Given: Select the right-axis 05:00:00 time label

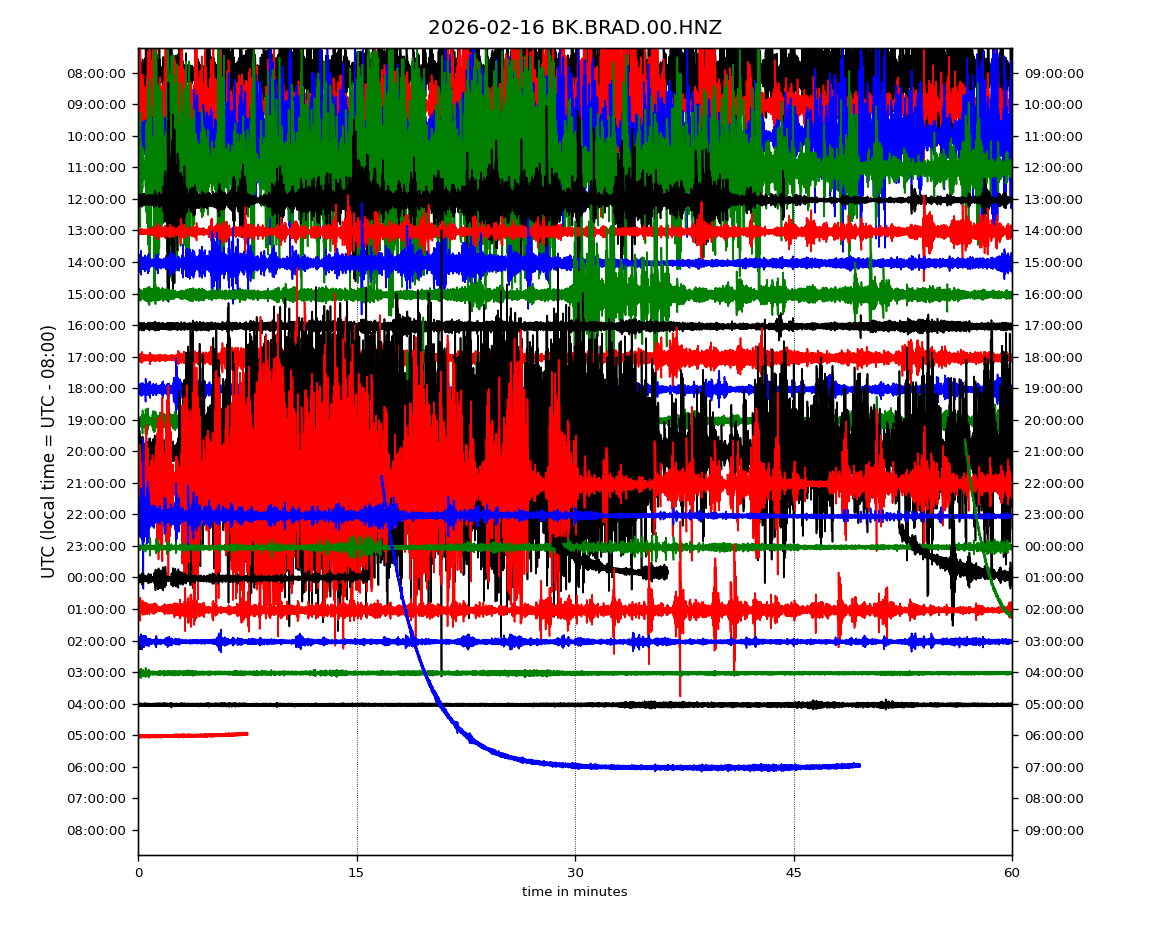Looking at the screenshot, I should pos(1054,704).
